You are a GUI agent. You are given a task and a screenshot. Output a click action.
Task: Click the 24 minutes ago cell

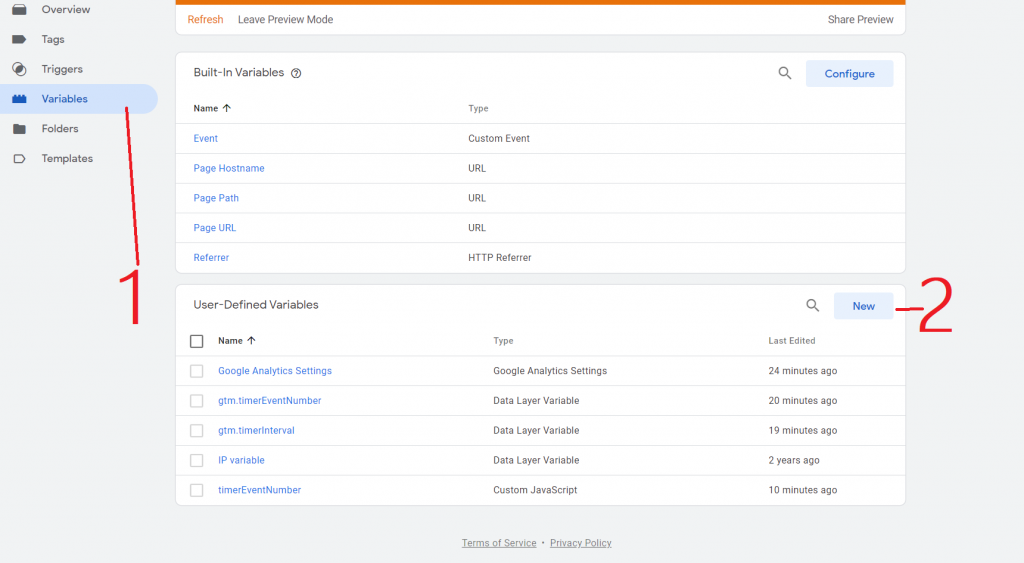pos(803,370)
